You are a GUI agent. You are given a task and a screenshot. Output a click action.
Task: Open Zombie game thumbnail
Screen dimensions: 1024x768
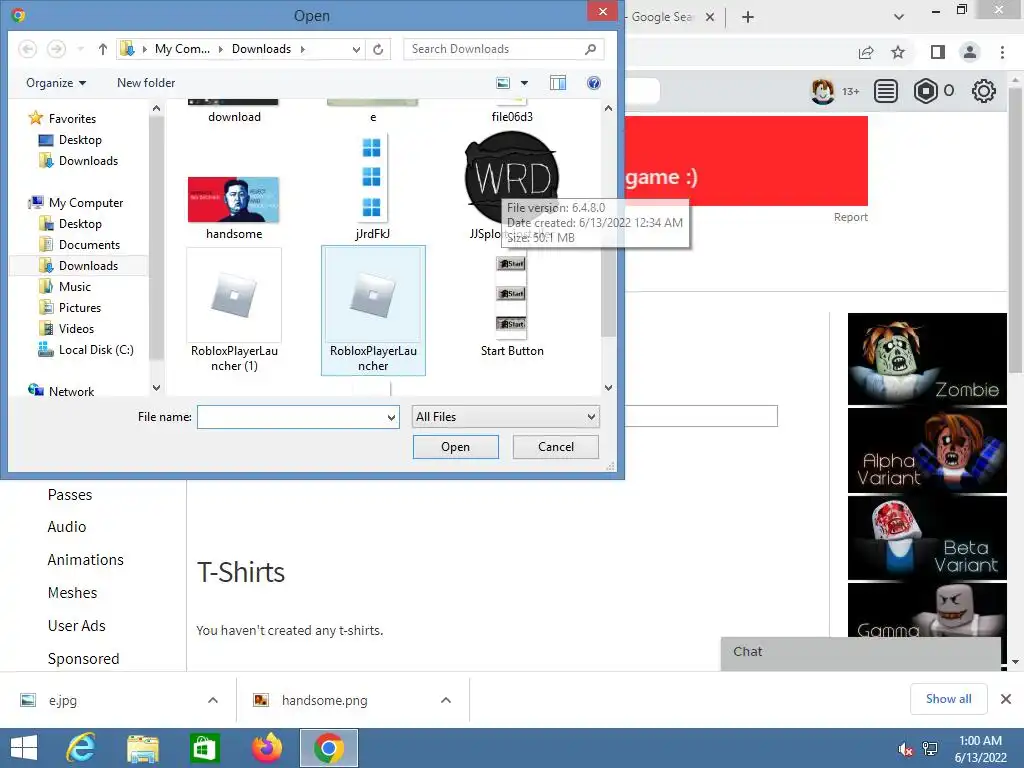pyautogui.click(x=927, y=359)
